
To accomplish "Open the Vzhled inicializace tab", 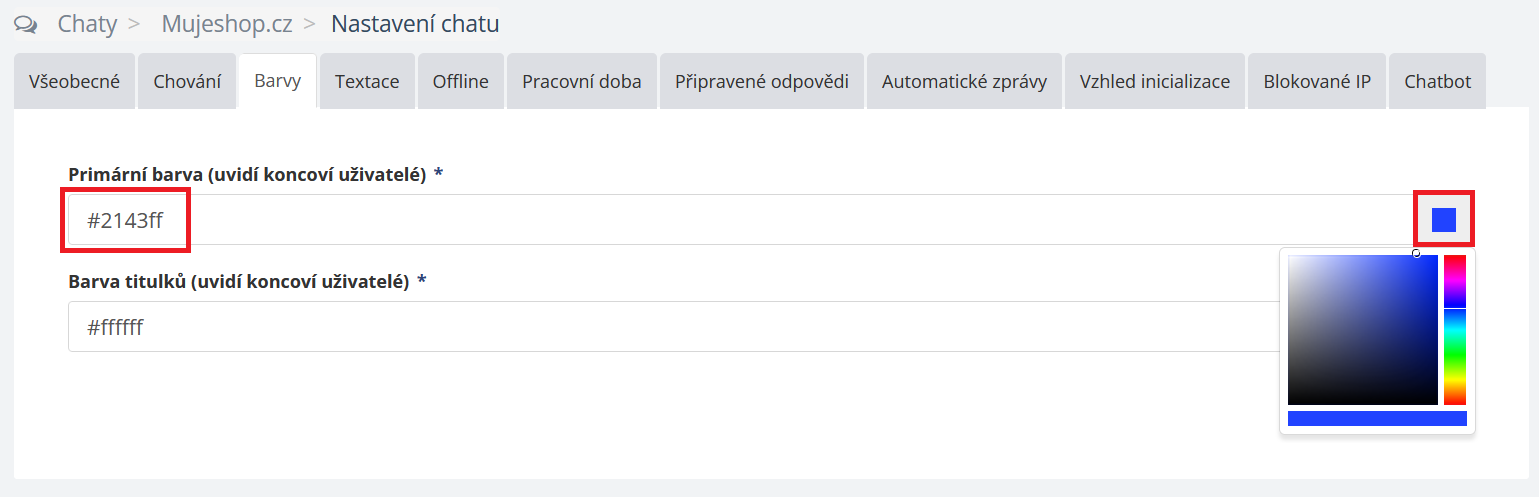I will (x=1154, y=82).
